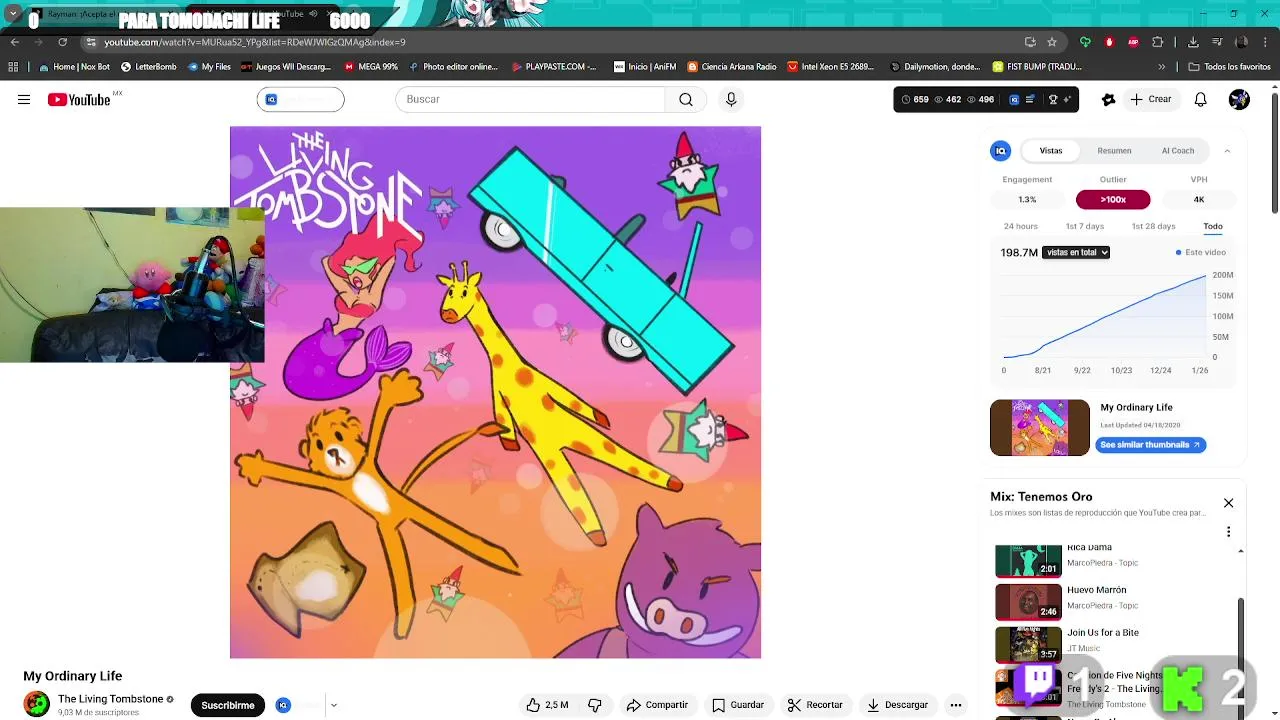Click the >100x outlier pill
Screen dimensions: 1280x720
(x=1113, y=199)
